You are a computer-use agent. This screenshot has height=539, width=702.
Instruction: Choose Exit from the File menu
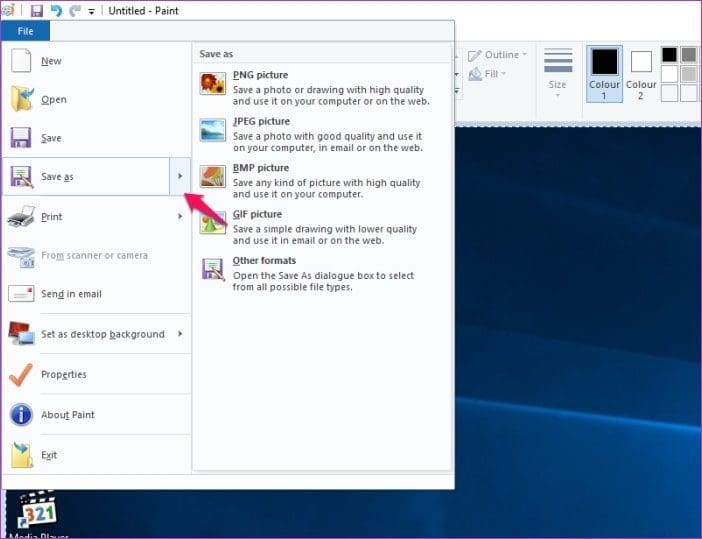coord(96,455)
